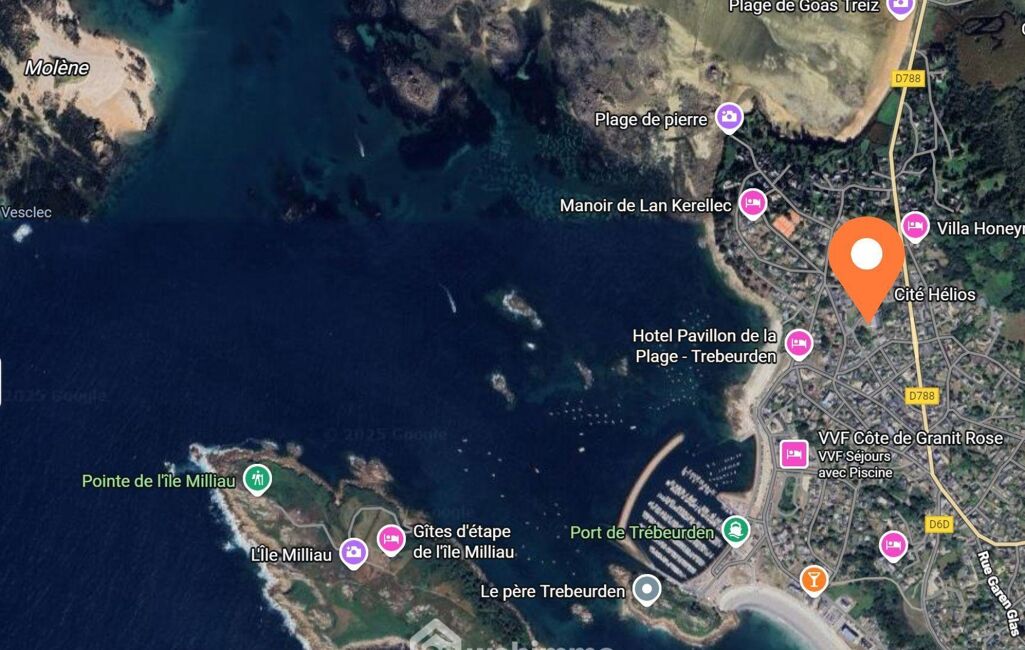Screen dimensions: 1025x650
Task: Click the D6D road badge
Action: 939,524
